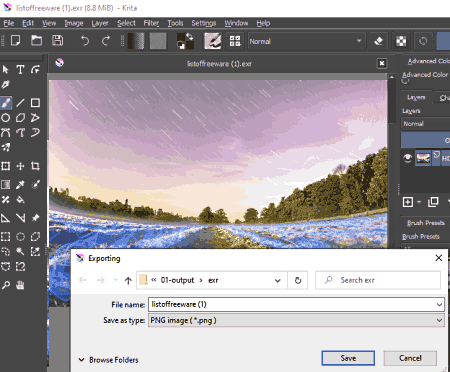
Task: Select the Assistant tool
Action: coord(5,218)
